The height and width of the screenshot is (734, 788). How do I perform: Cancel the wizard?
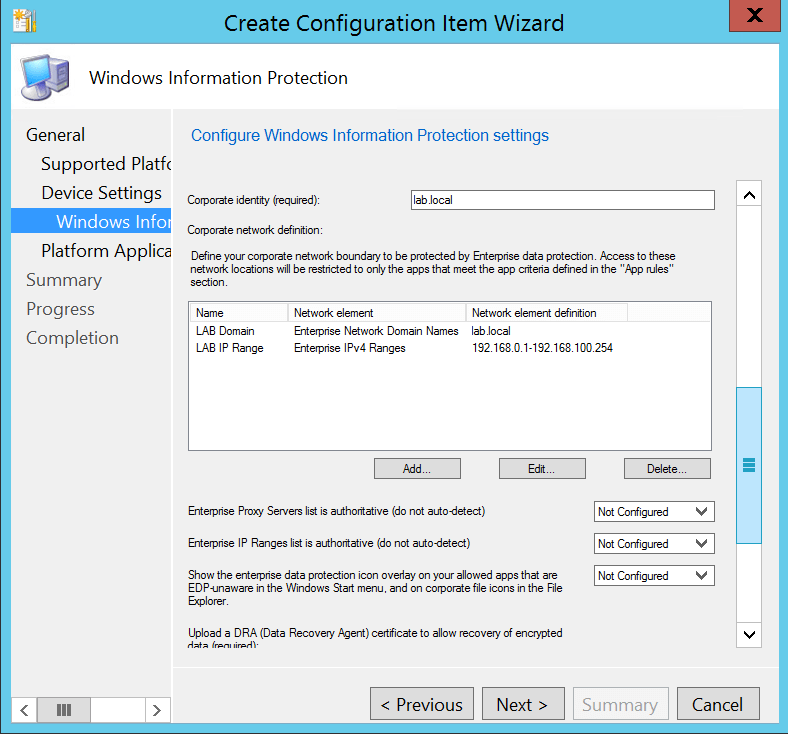718,704
